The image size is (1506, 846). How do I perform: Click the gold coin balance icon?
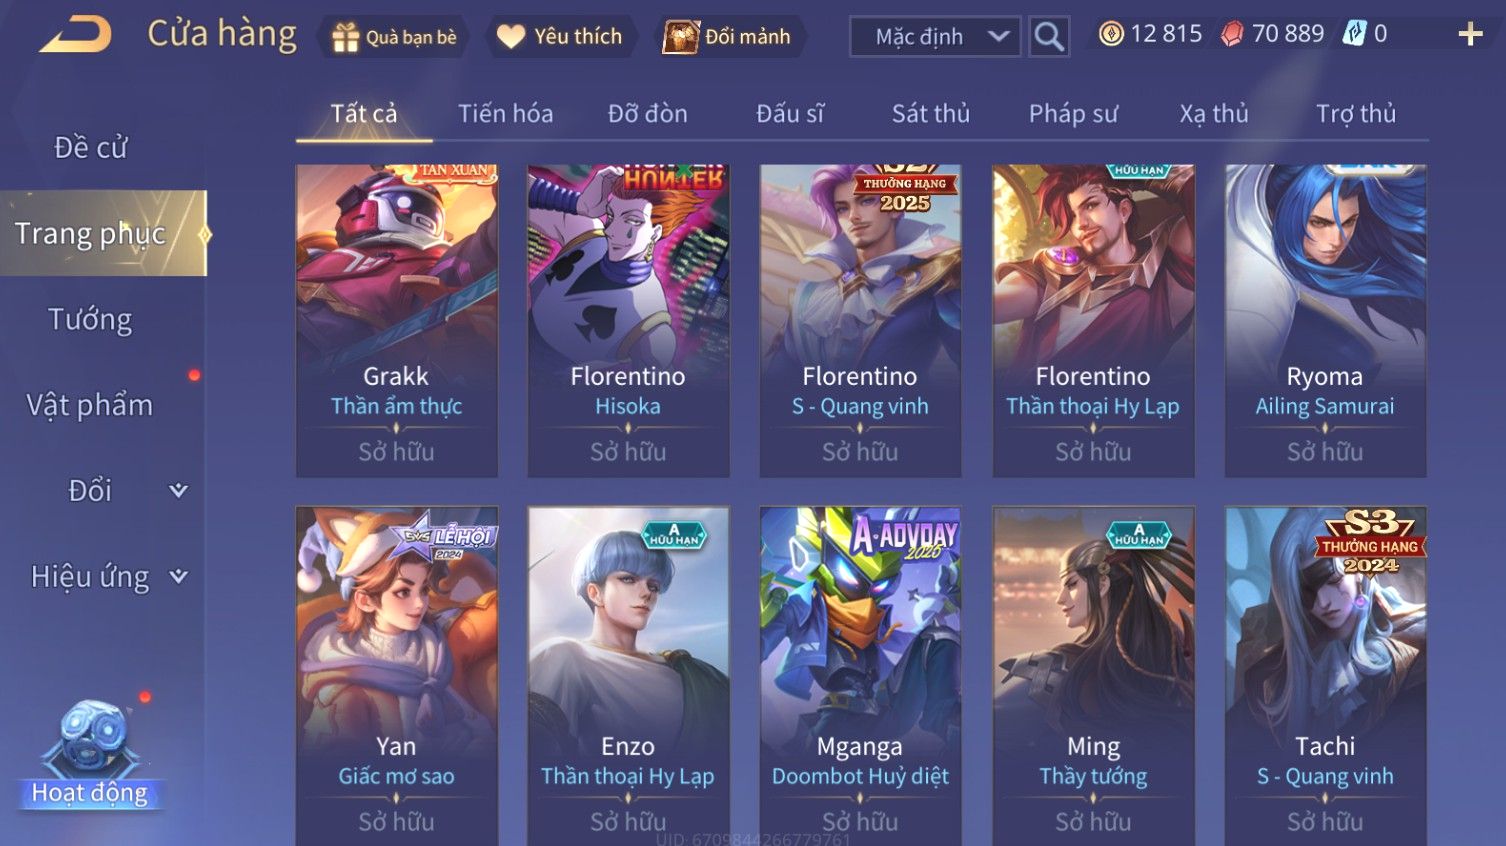pyautogui.click(x=1111, y=34)
